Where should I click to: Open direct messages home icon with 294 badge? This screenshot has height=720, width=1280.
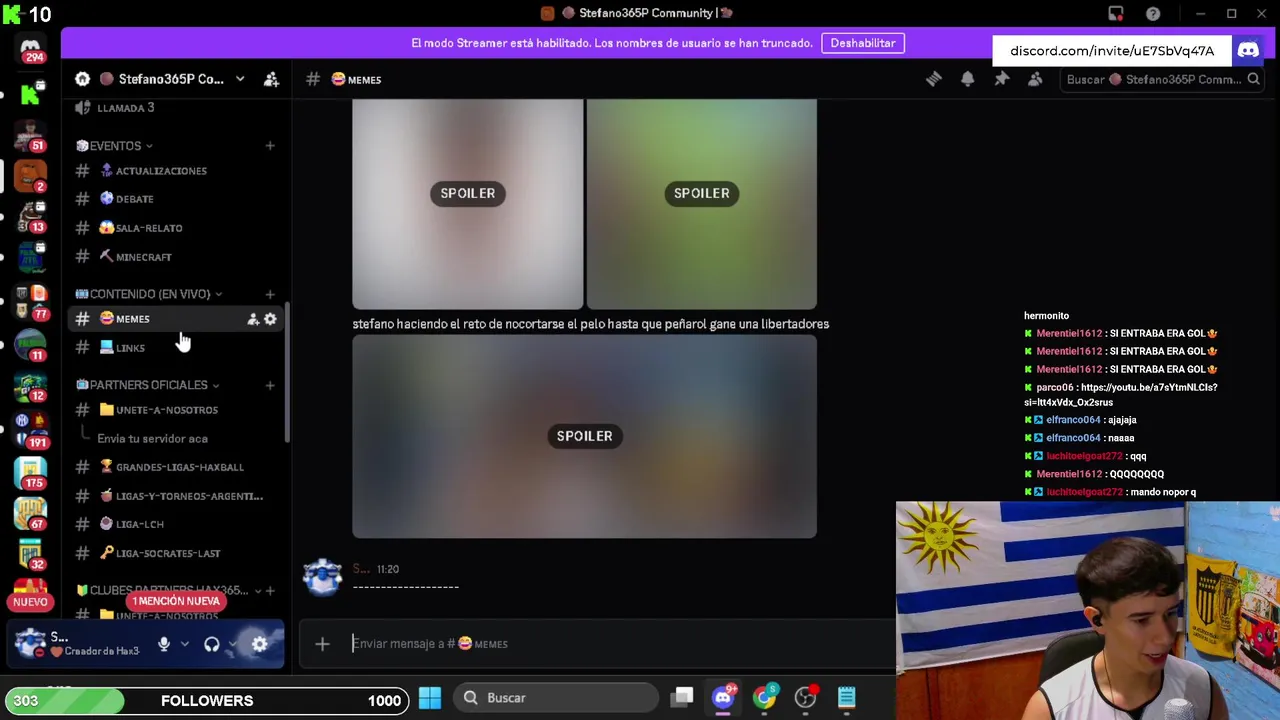pyautogui.click(x=30, y=49)
